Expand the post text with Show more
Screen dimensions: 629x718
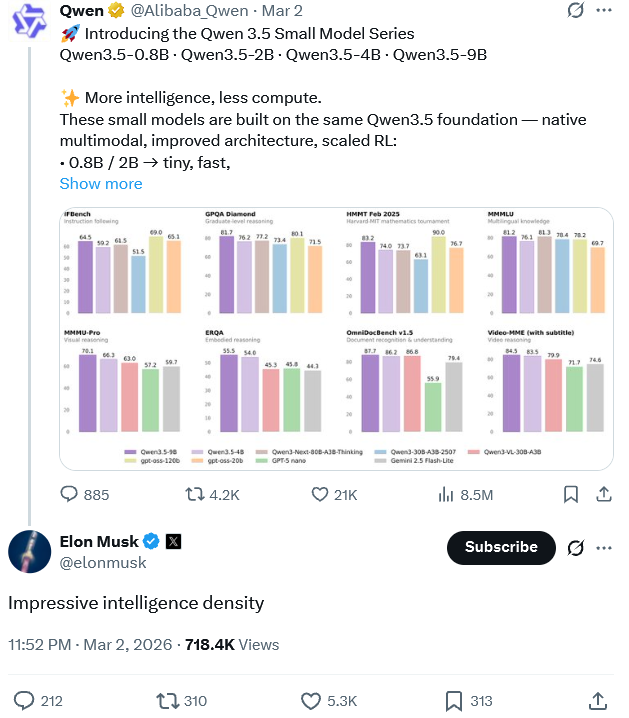(x=101, y=183)
